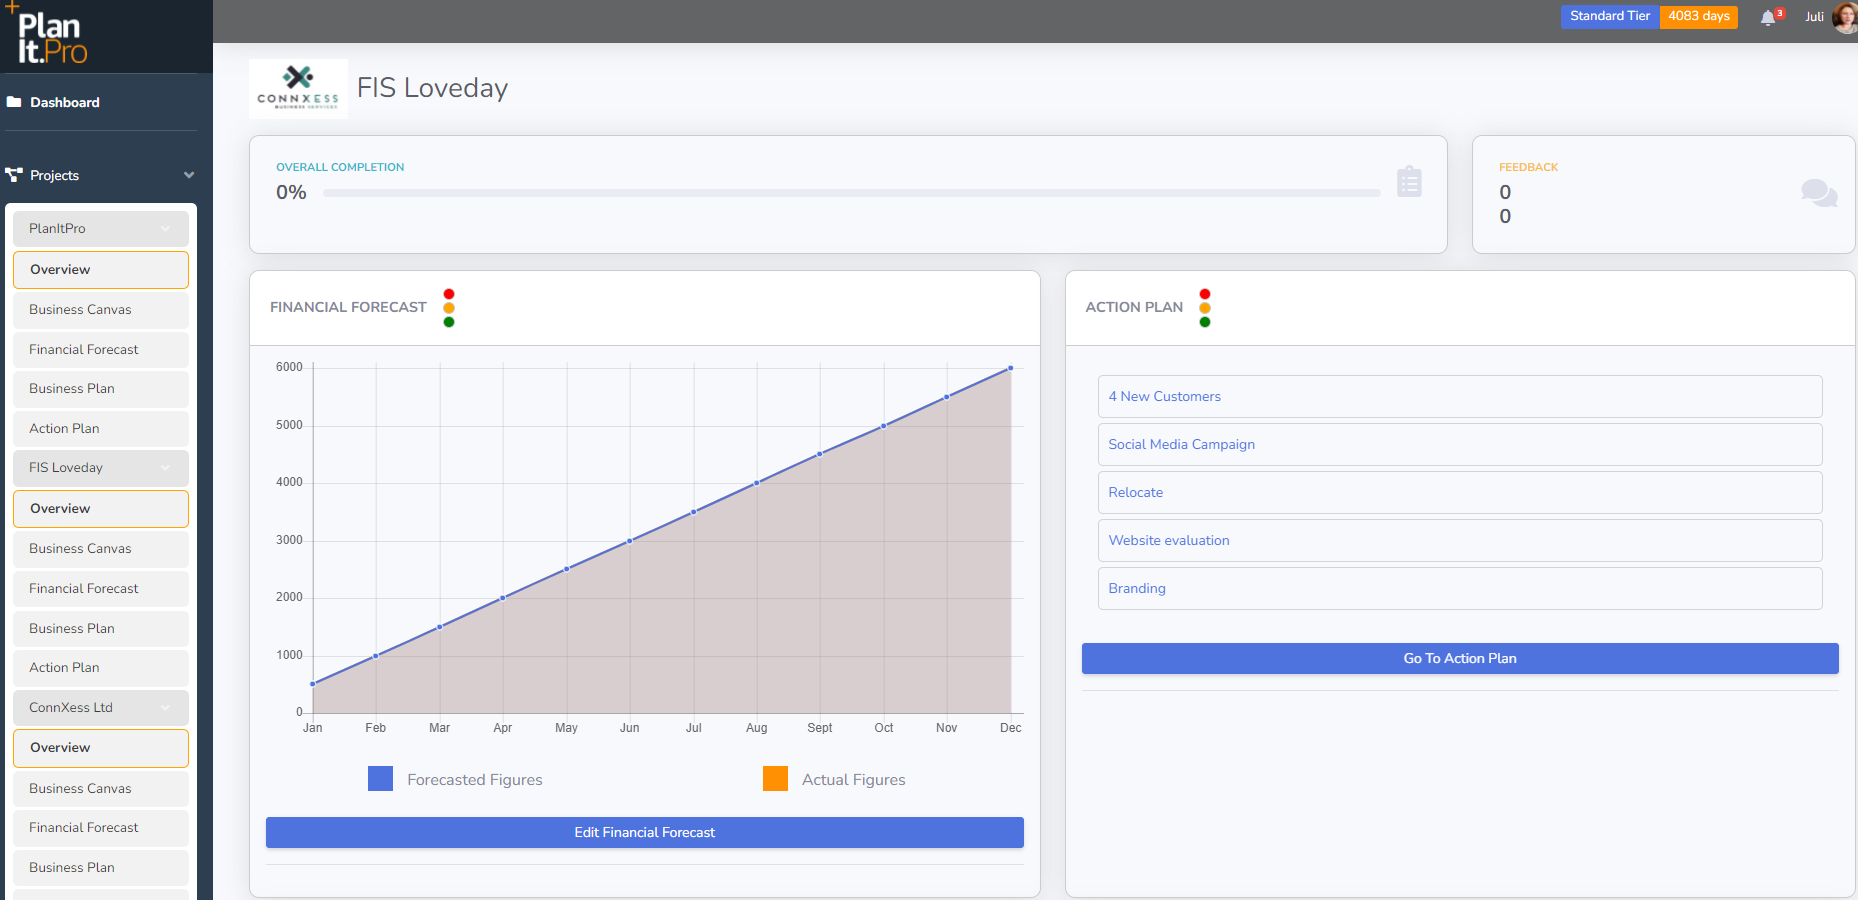Click the FEEDBACK label
Viewport: 1858px width, 900px height.
pos(1528,167)
